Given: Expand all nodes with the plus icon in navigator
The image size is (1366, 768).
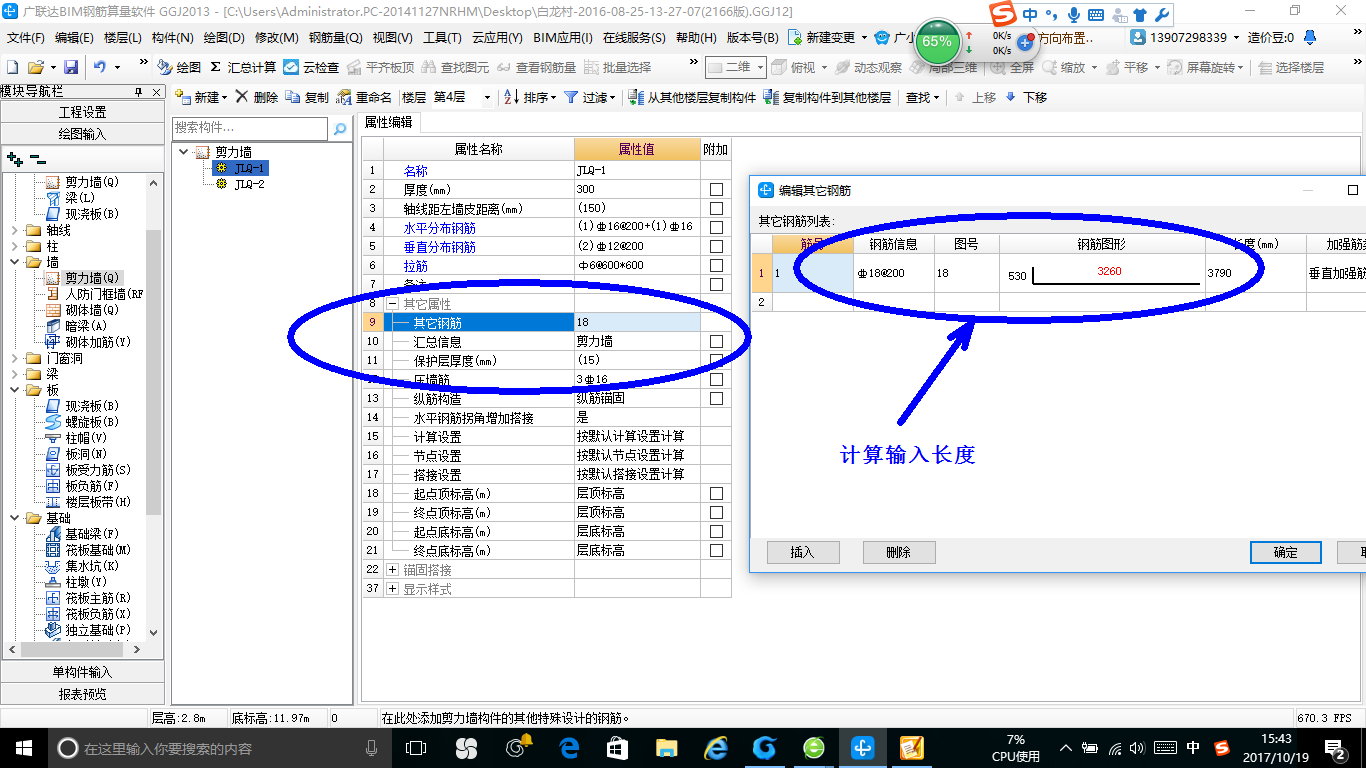Looking at the screenshot, I should [14, 158].
